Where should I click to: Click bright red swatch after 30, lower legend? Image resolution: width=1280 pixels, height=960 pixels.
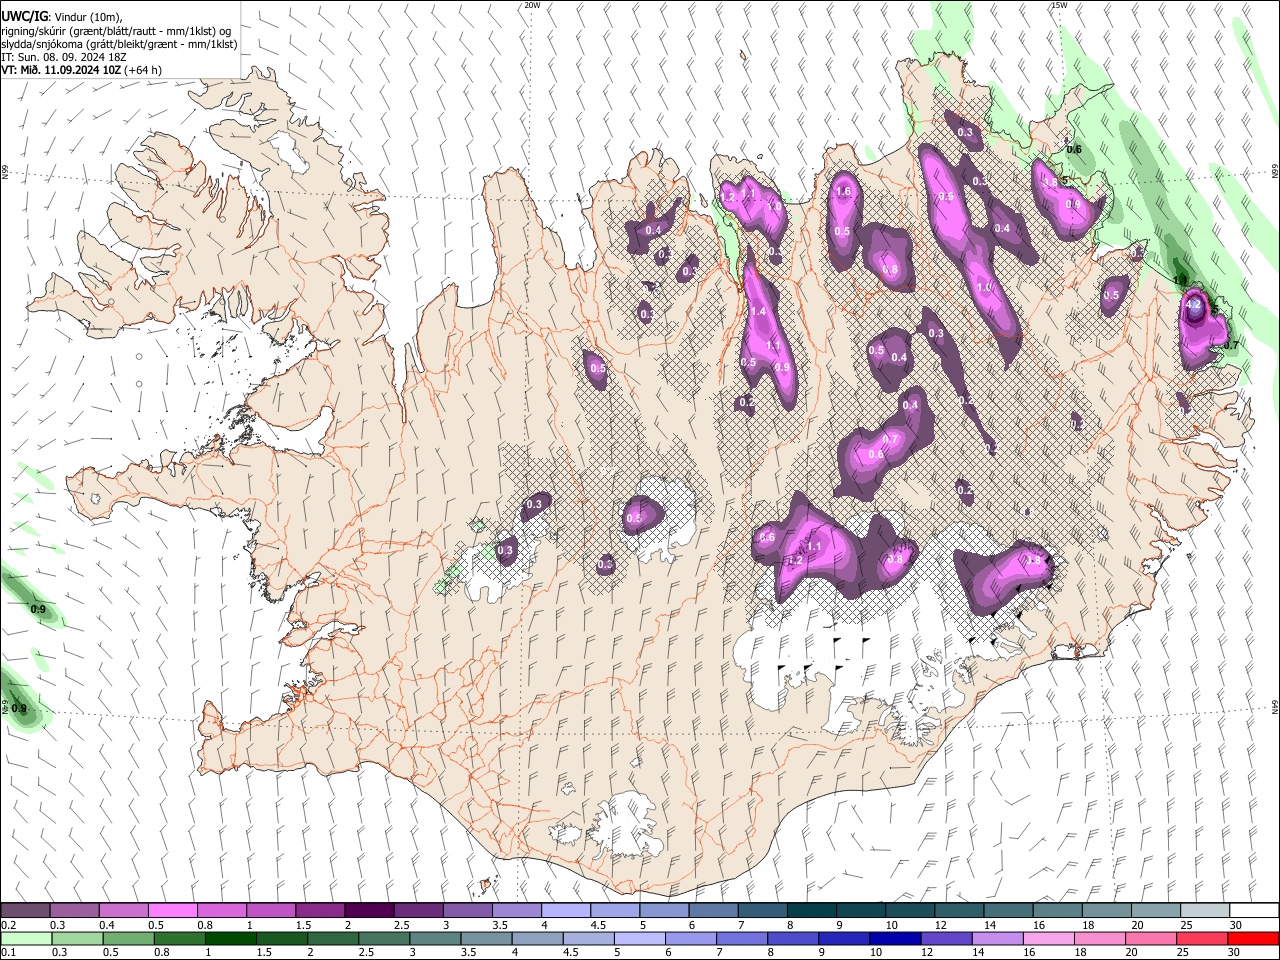click(1253, 939)
